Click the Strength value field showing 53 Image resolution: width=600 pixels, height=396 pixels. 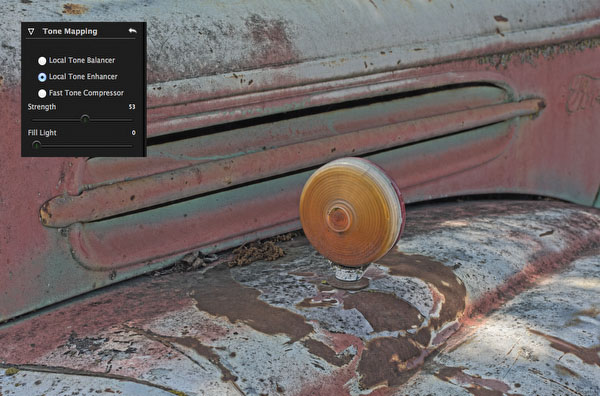click(132, 107)
